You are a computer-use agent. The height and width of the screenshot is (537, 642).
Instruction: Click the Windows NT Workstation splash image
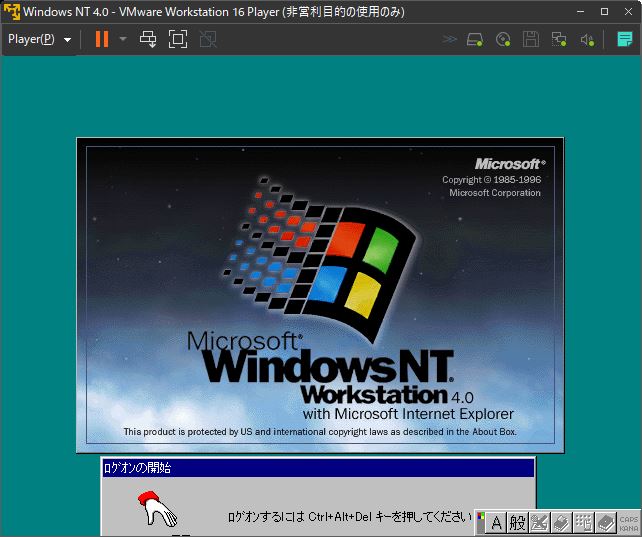pos(320,295)
